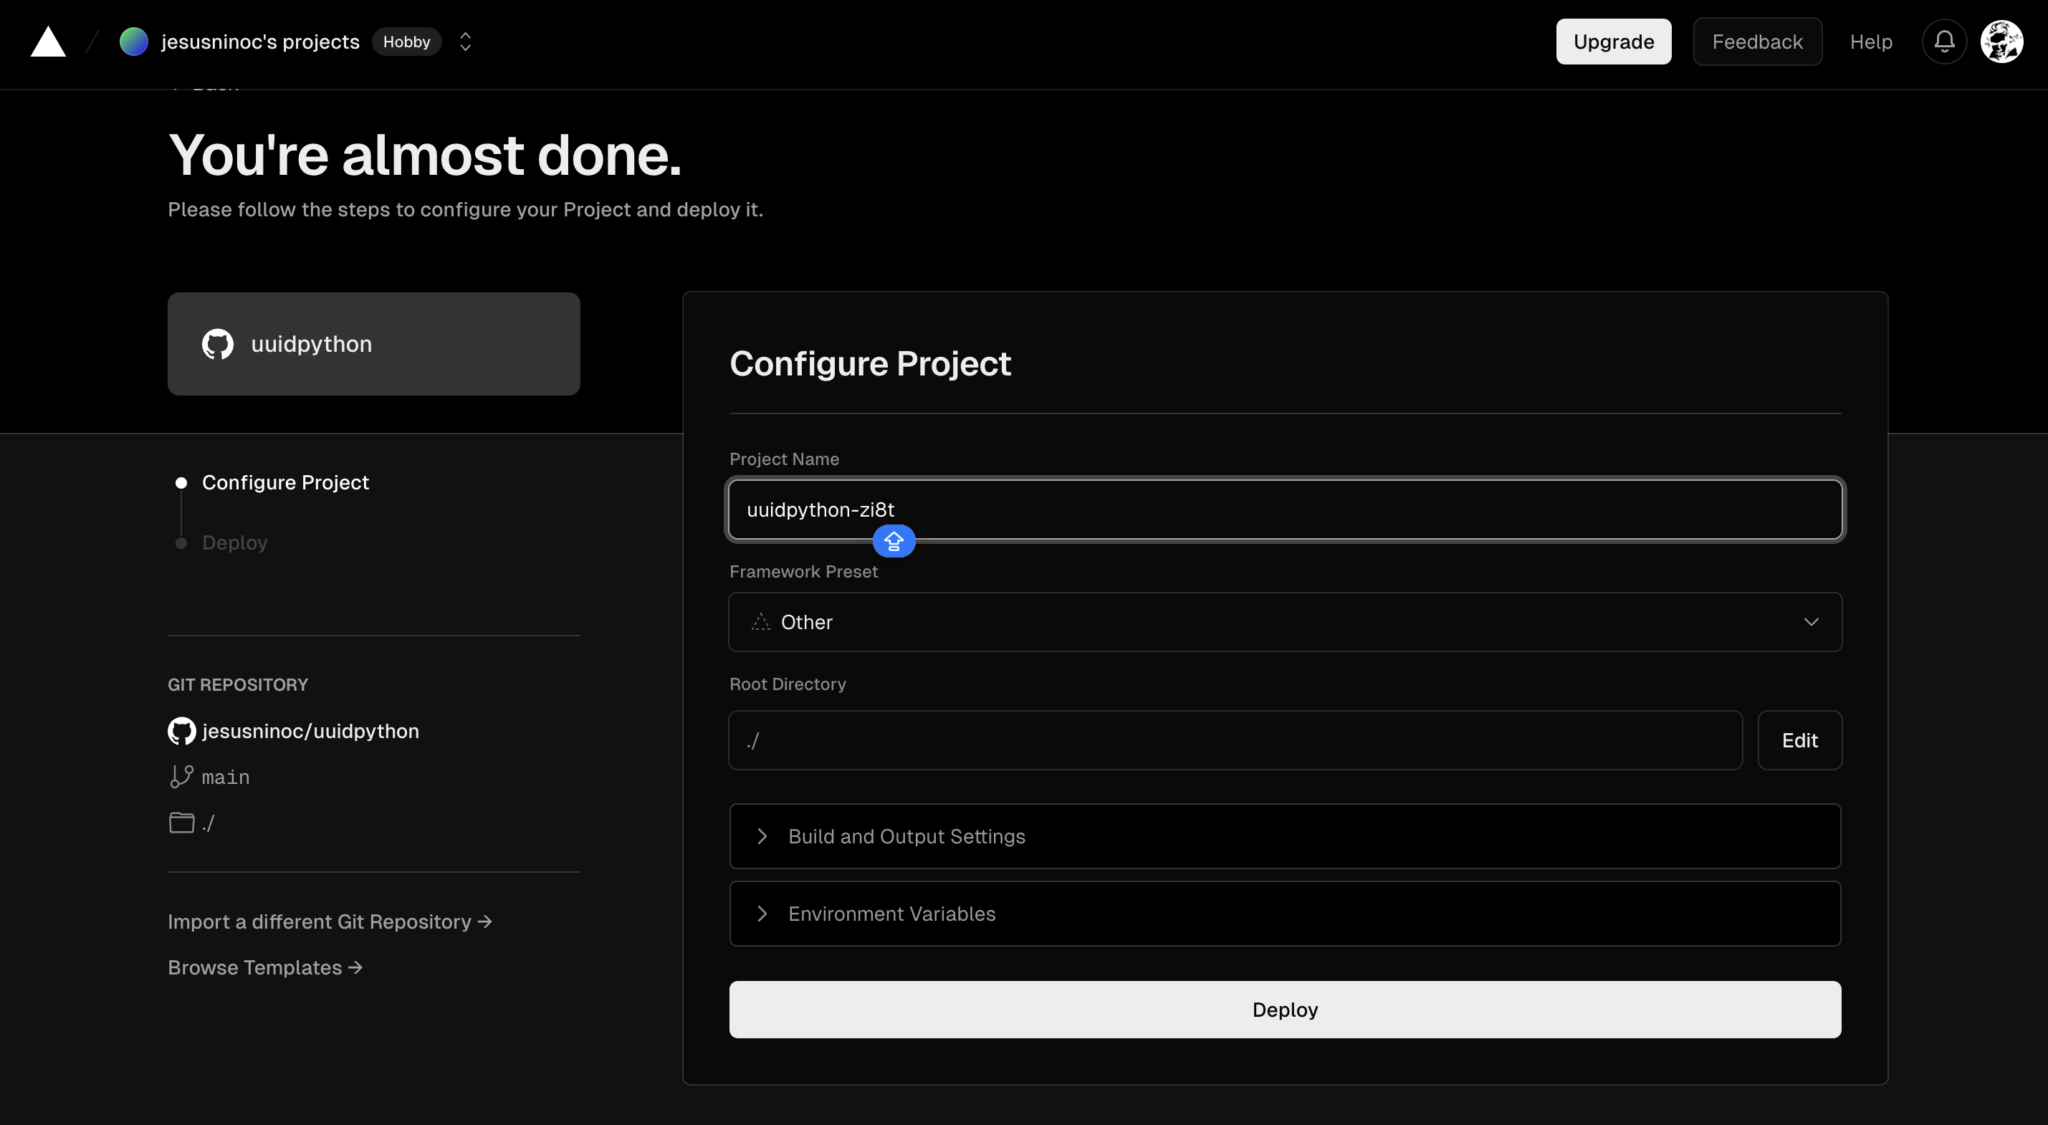Click the chevron beside Environment Variables
Image resolution: width=2048 pixels, height=1125 pixels.
[x=762, y=914]
